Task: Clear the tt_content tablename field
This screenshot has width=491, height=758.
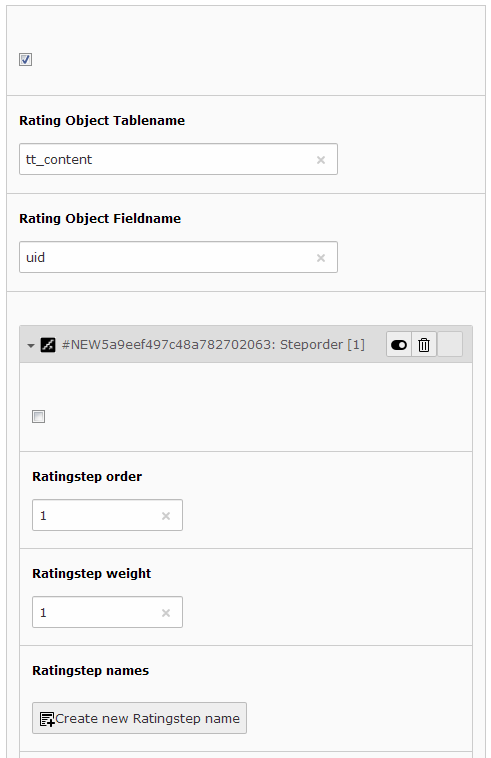Action: pos(321,160)
